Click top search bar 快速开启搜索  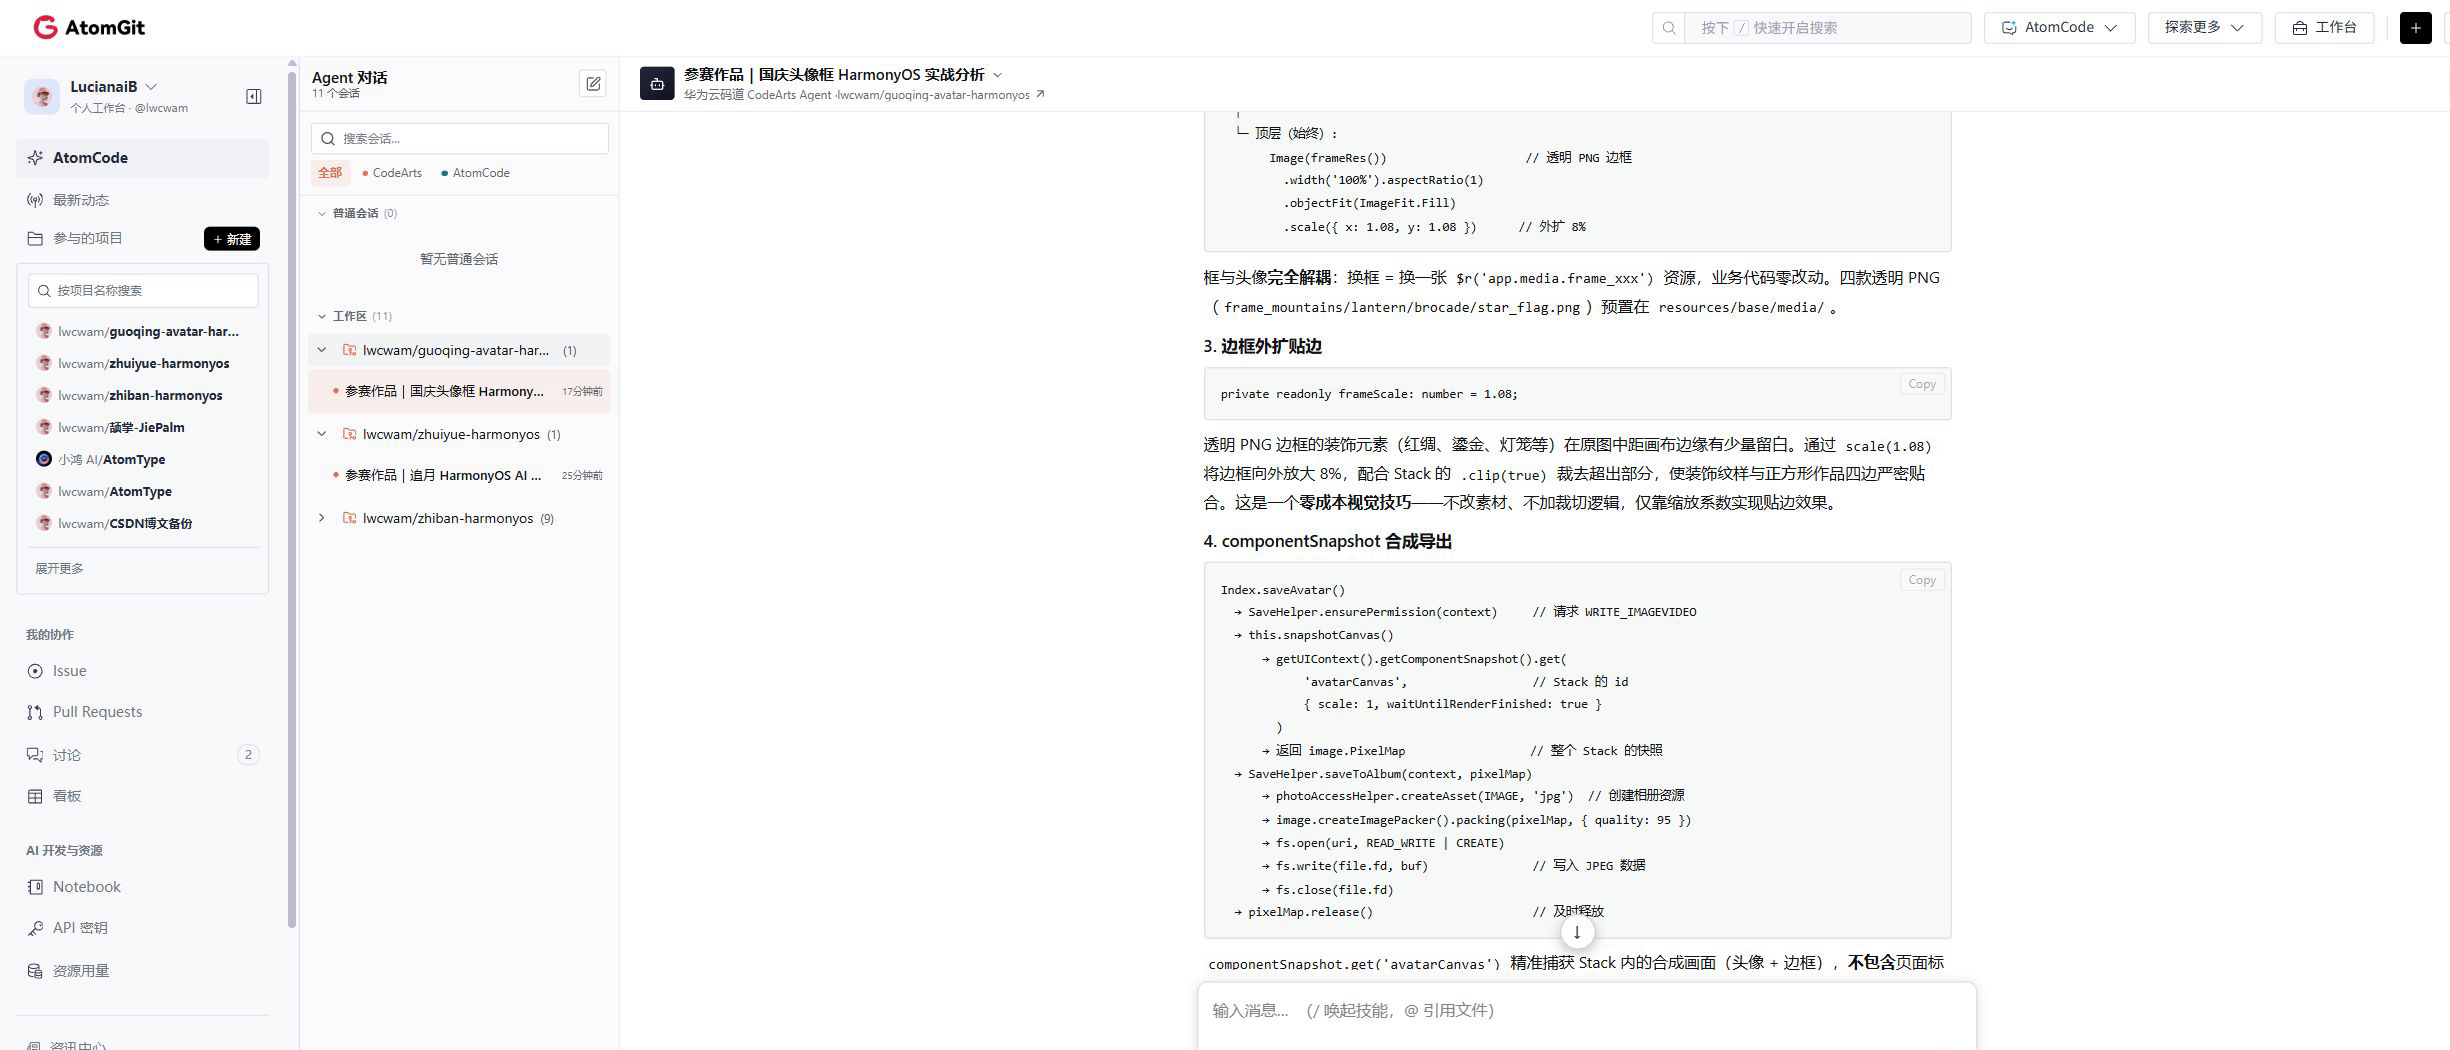coord(1812,28)
